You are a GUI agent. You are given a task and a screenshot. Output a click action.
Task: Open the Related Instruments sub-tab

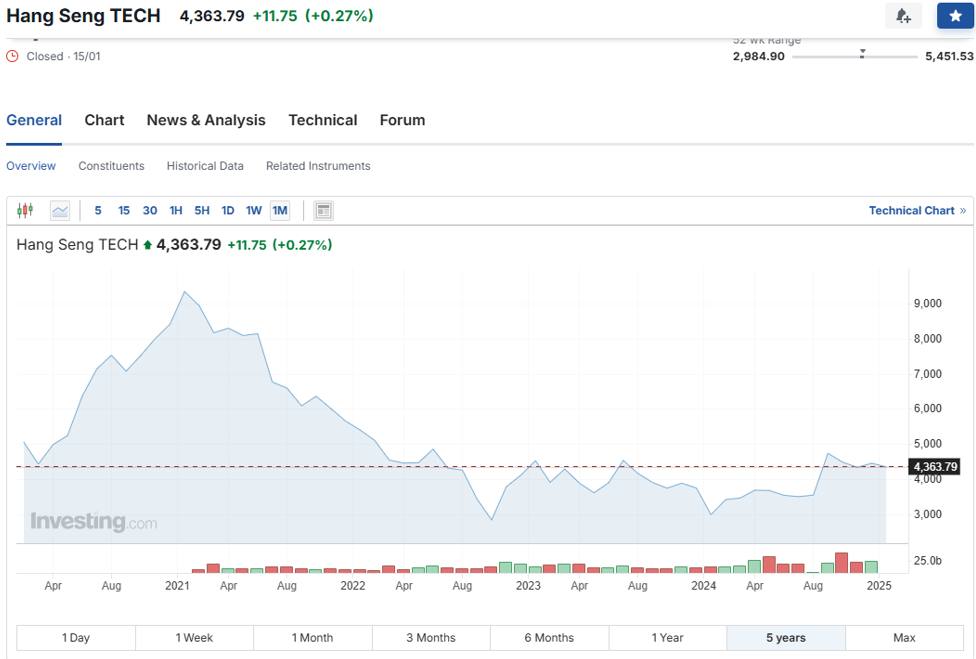pyautogui.click(x=318, y=166)
